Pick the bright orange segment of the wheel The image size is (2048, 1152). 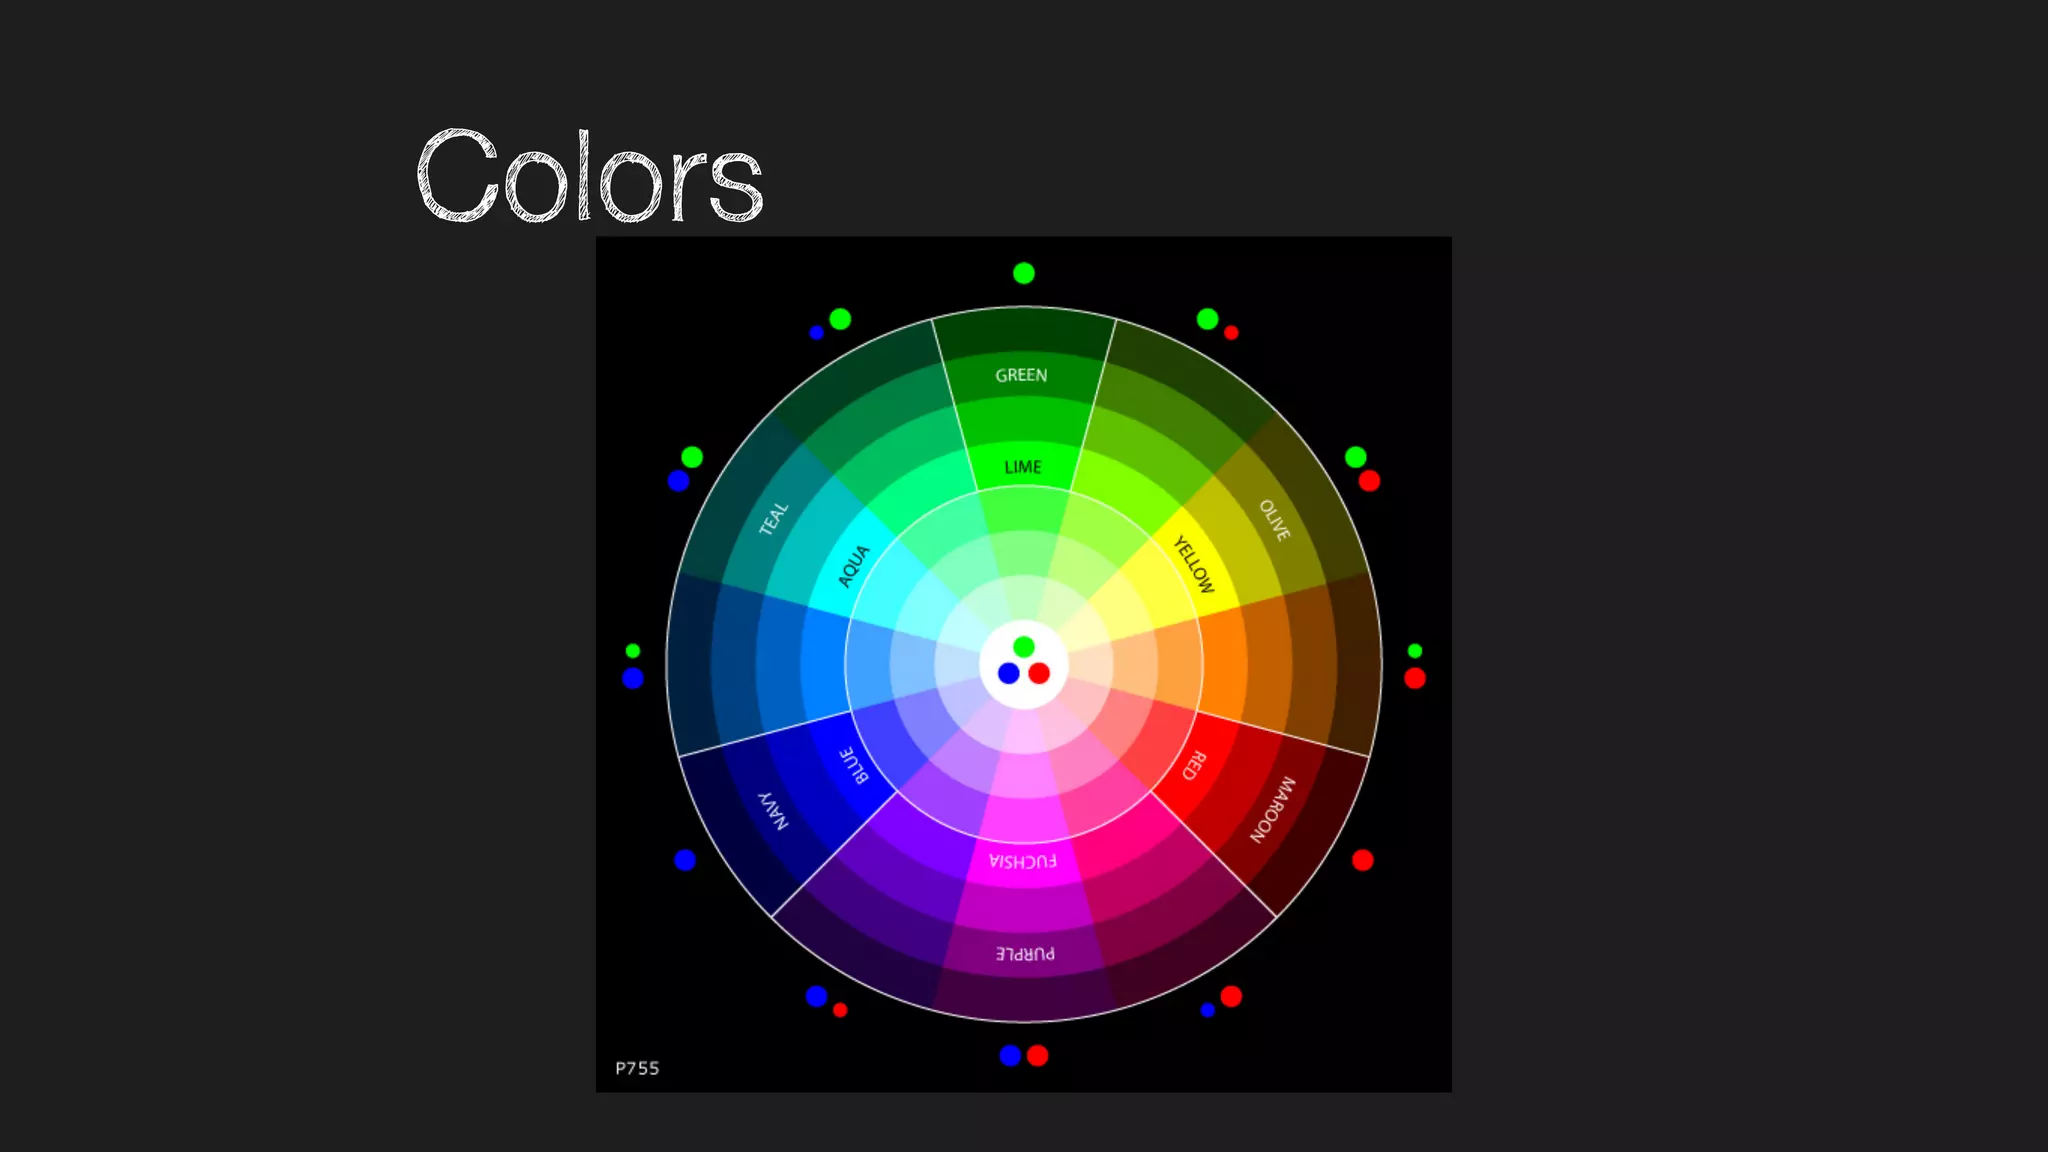[x=1224, y=664]
